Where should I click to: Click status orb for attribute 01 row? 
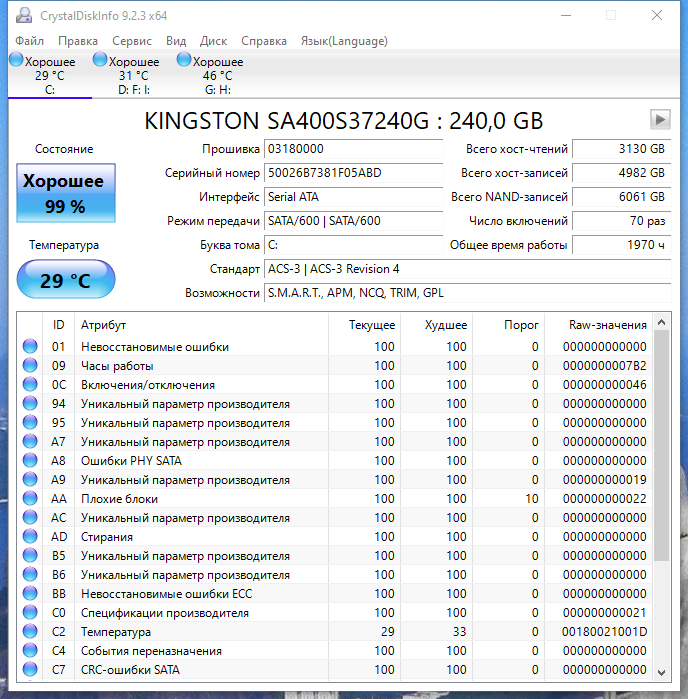point(30,347)
